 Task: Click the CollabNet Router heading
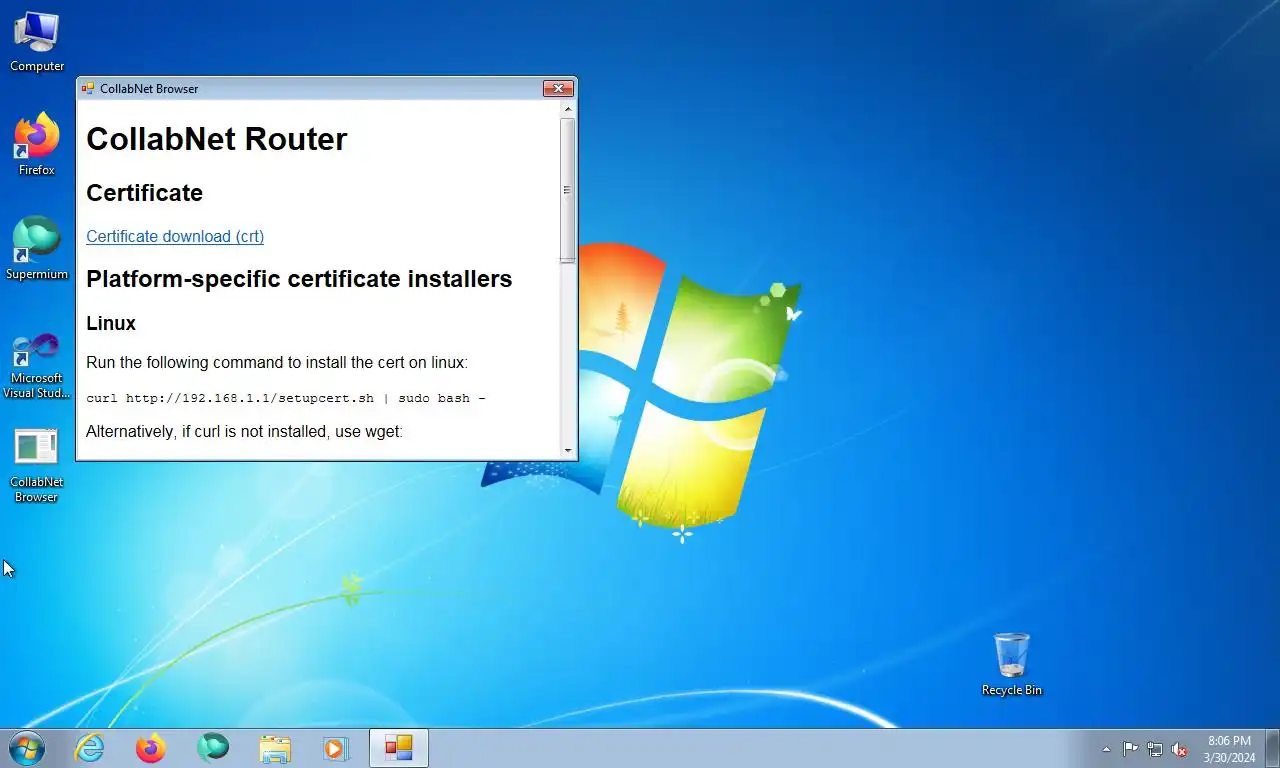(x=217, y=139)
